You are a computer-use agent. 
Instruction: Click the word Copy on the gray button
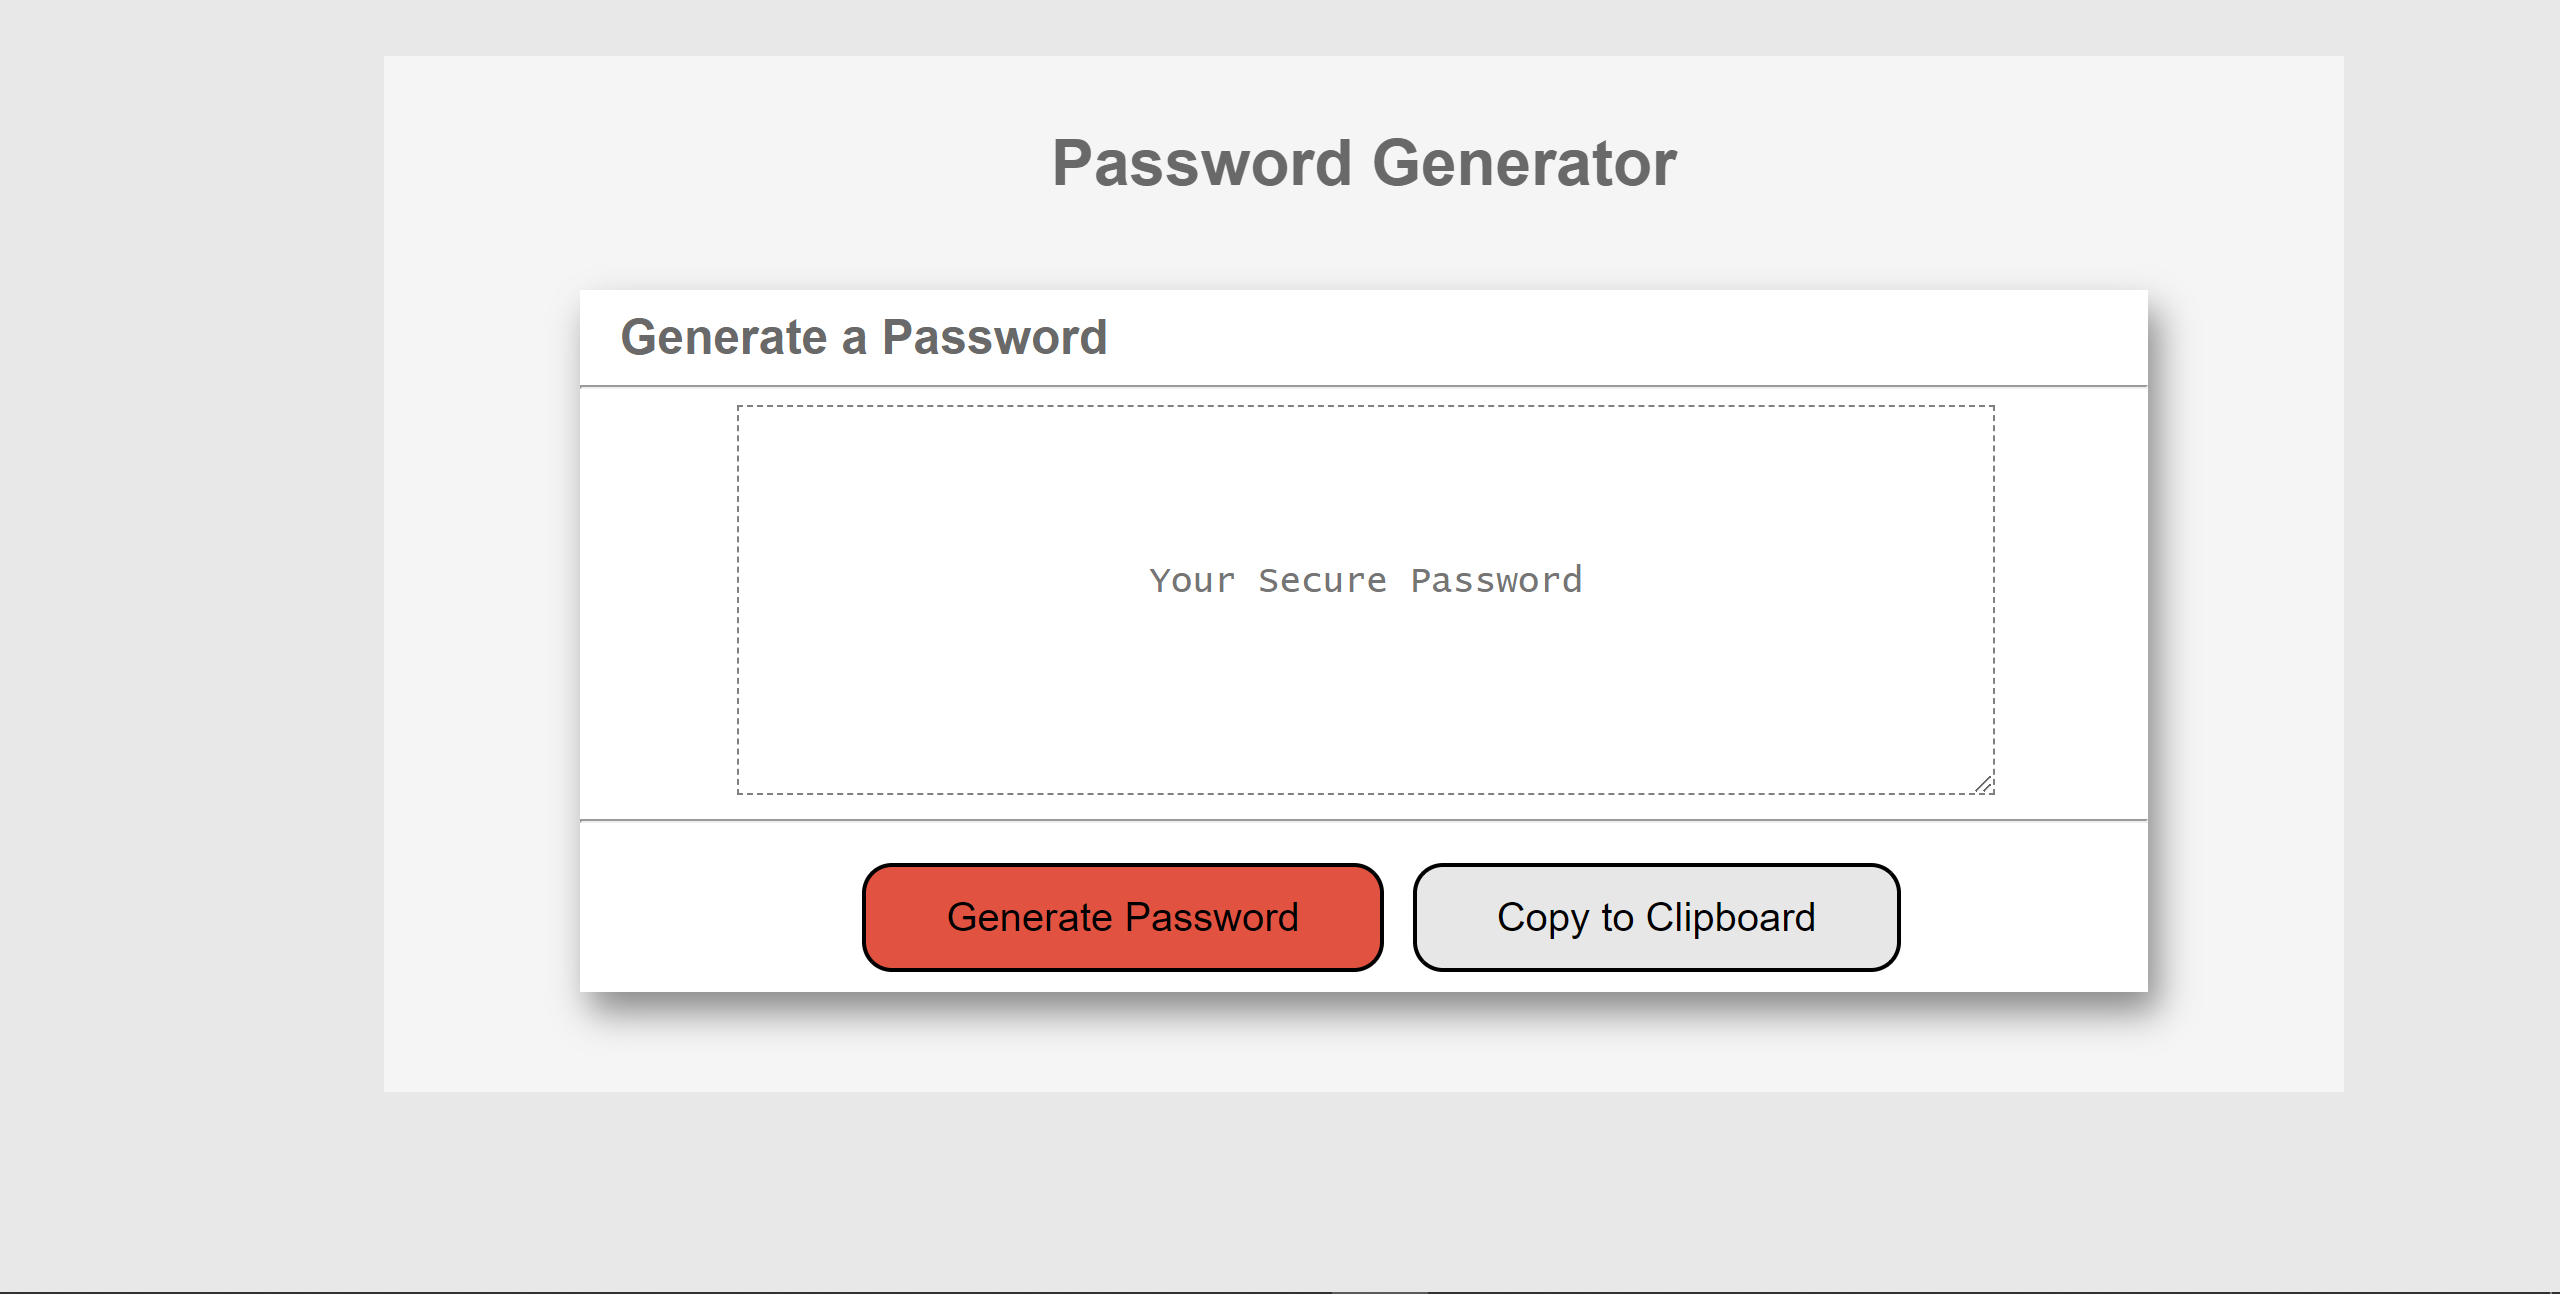pyautogui.click(x=1542, y=917)
